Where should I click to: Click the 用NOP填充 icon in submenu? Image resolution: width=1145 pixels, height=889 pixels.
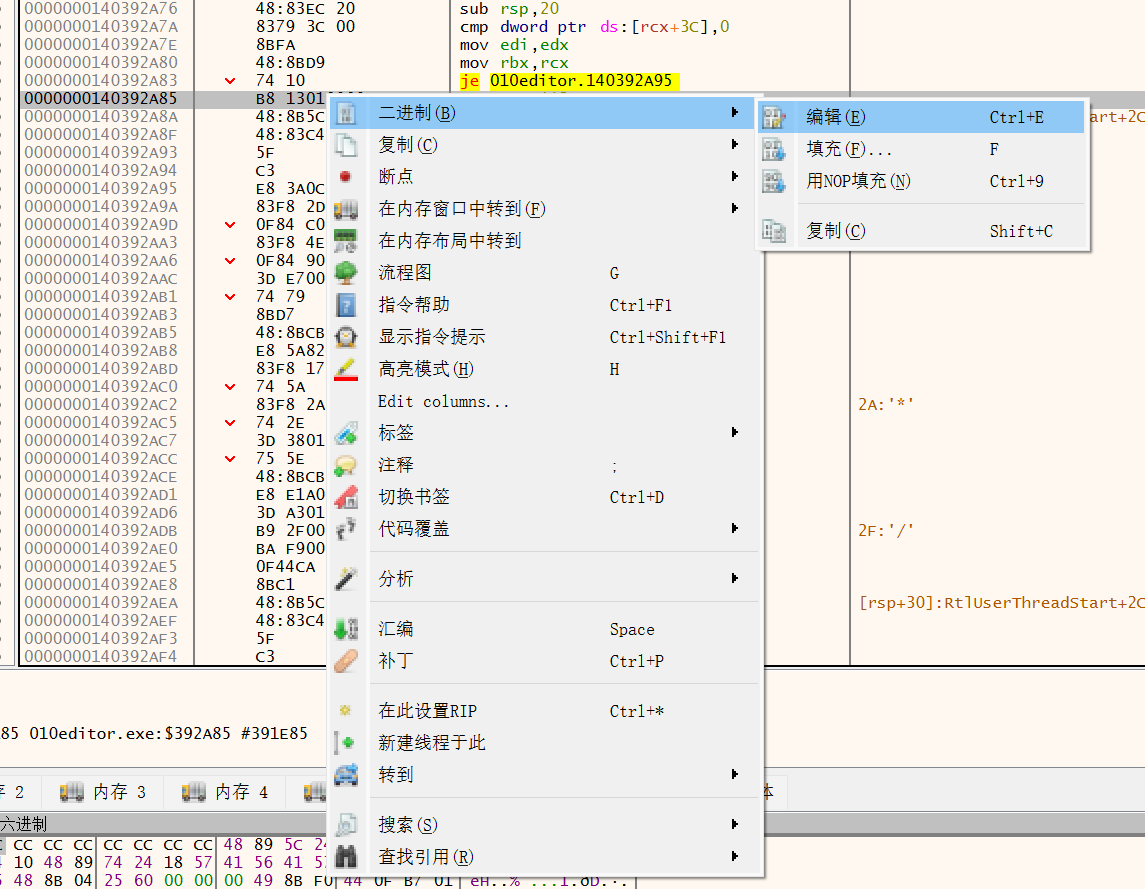[x=774, y=181]
